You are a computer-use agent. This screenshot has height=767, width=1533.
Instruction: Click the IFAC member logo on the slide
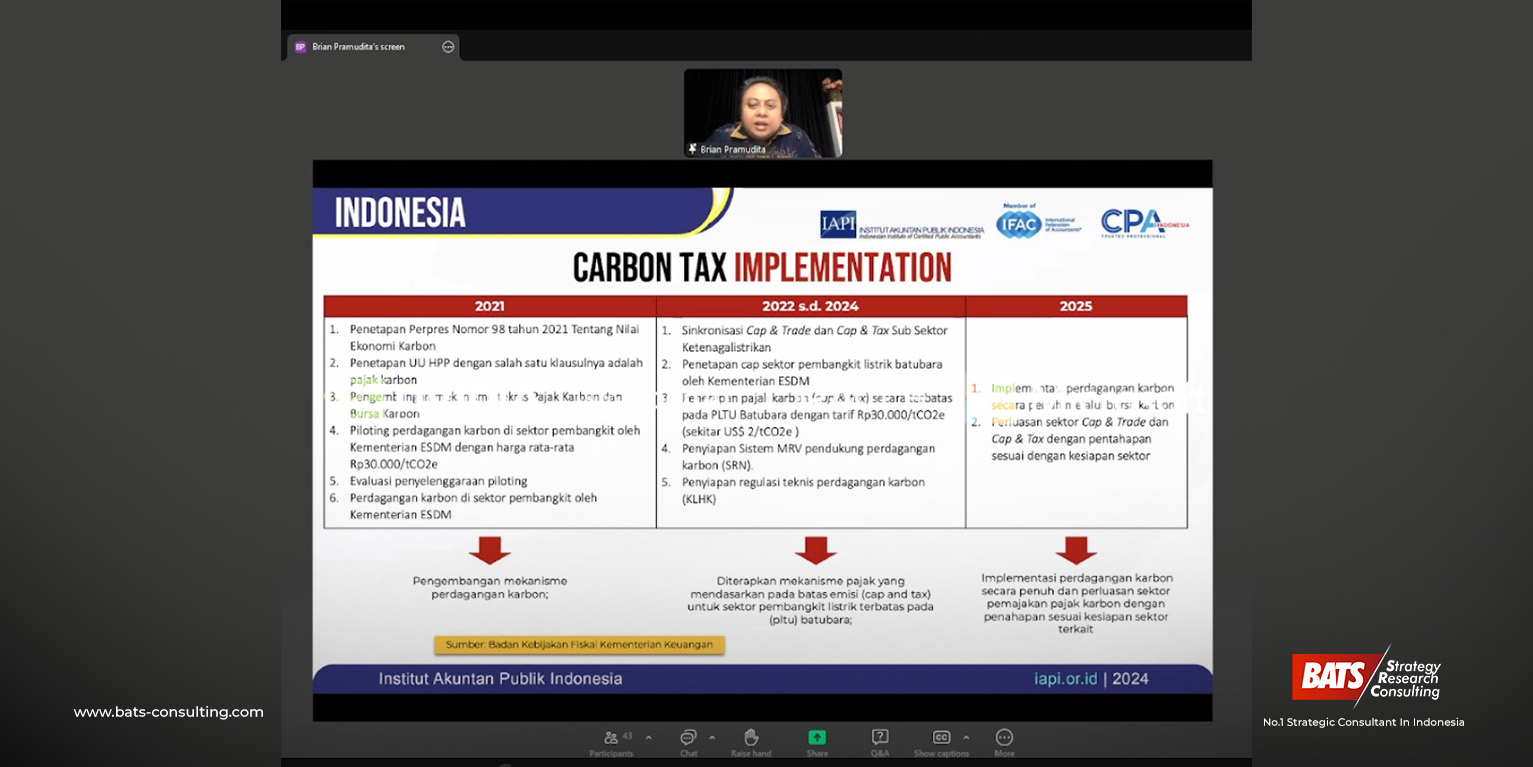point(1038,222)
